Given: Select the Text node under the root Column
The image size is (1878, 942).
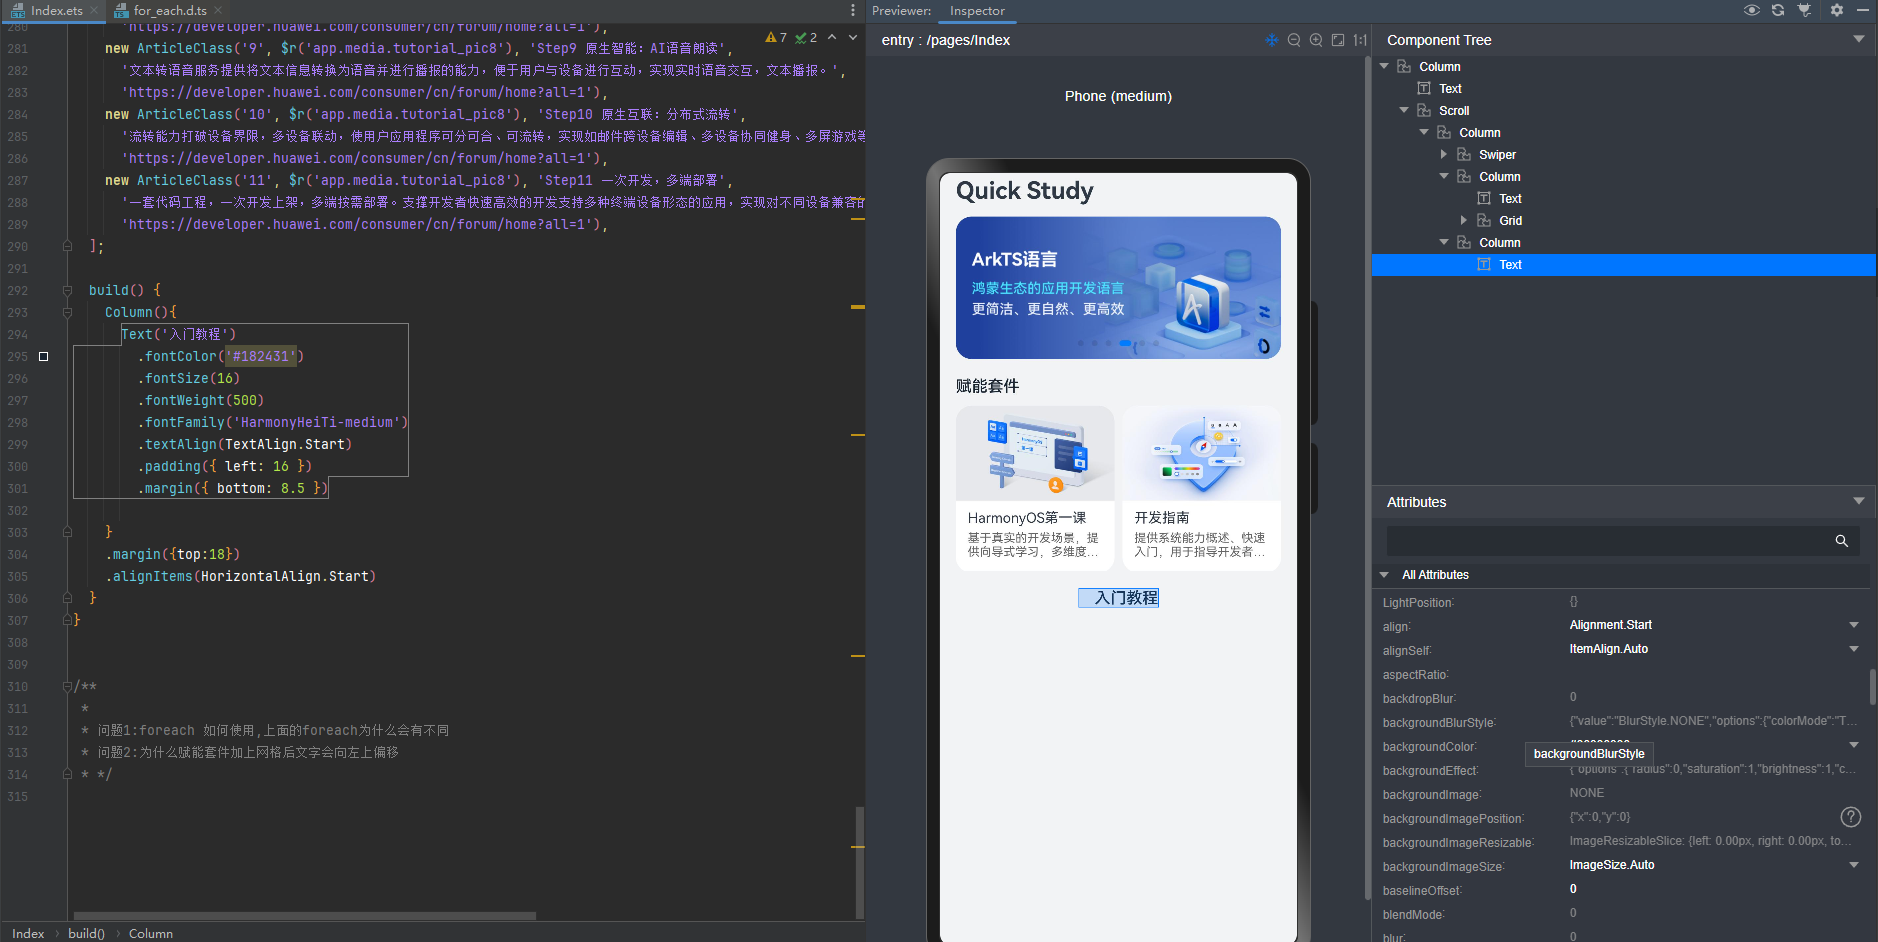Looking at the screenshot, I should 1450,88.
